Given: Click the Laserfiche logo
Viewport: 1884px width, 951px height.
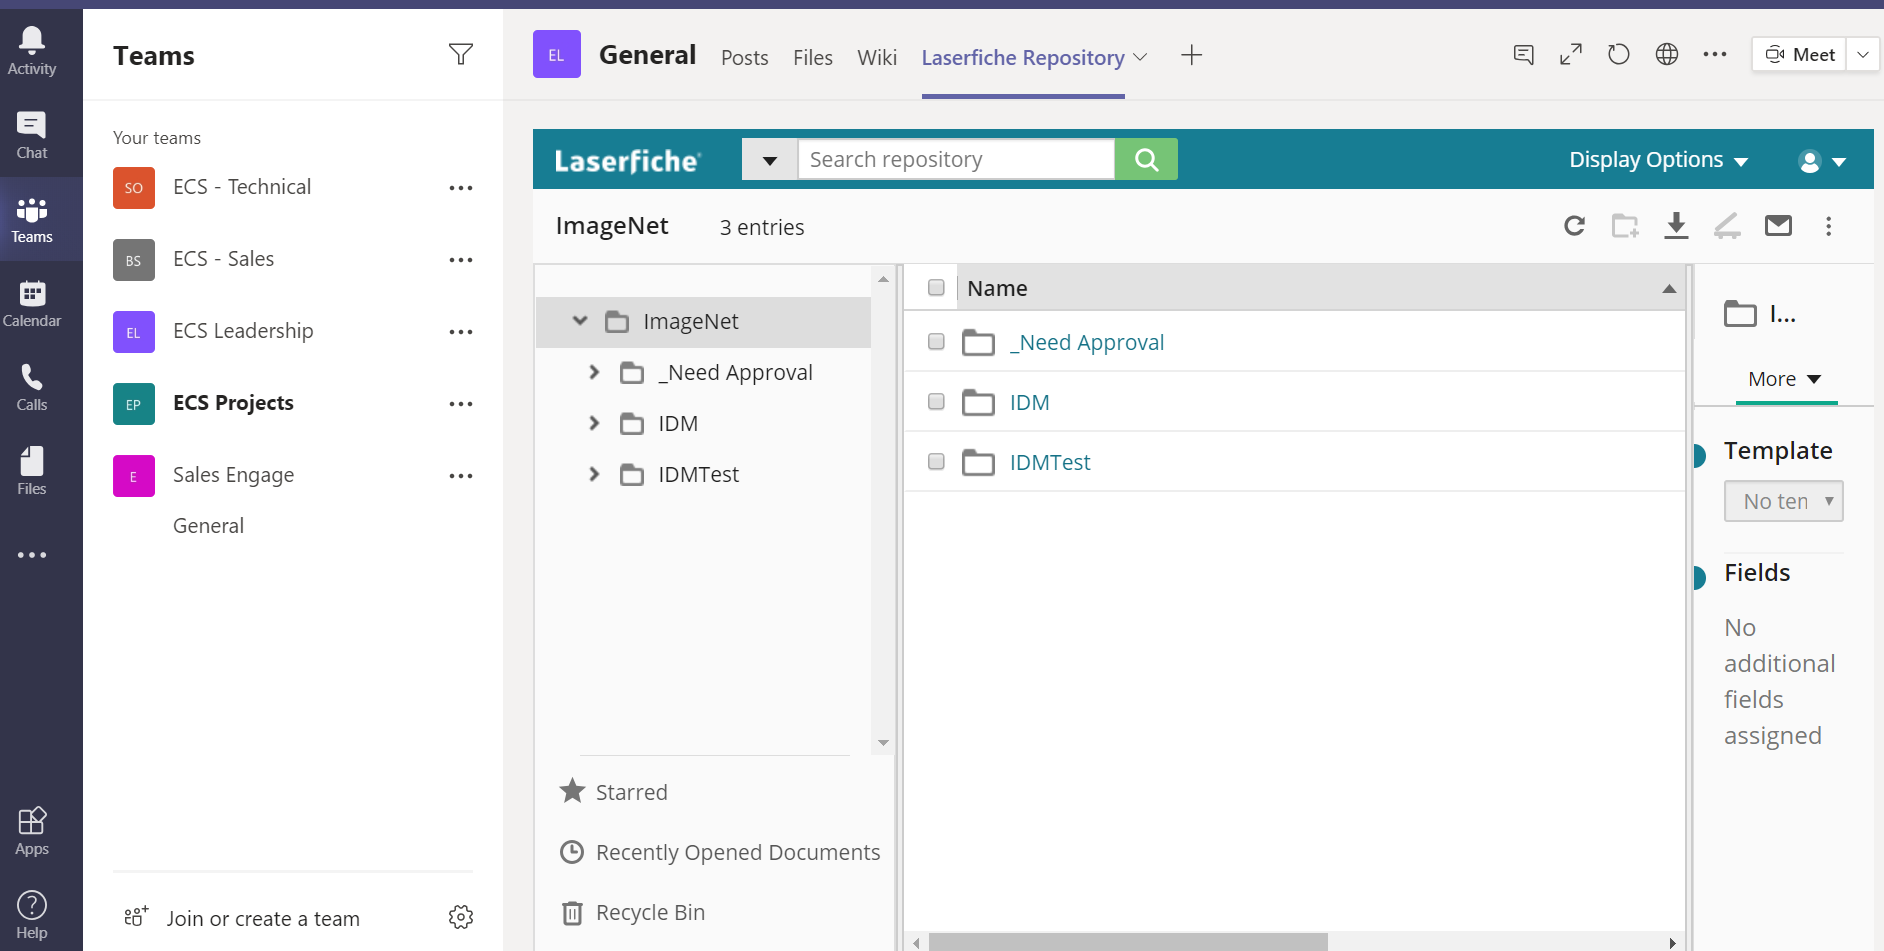Looking at the screenshot, I should [x=628, y=161].
